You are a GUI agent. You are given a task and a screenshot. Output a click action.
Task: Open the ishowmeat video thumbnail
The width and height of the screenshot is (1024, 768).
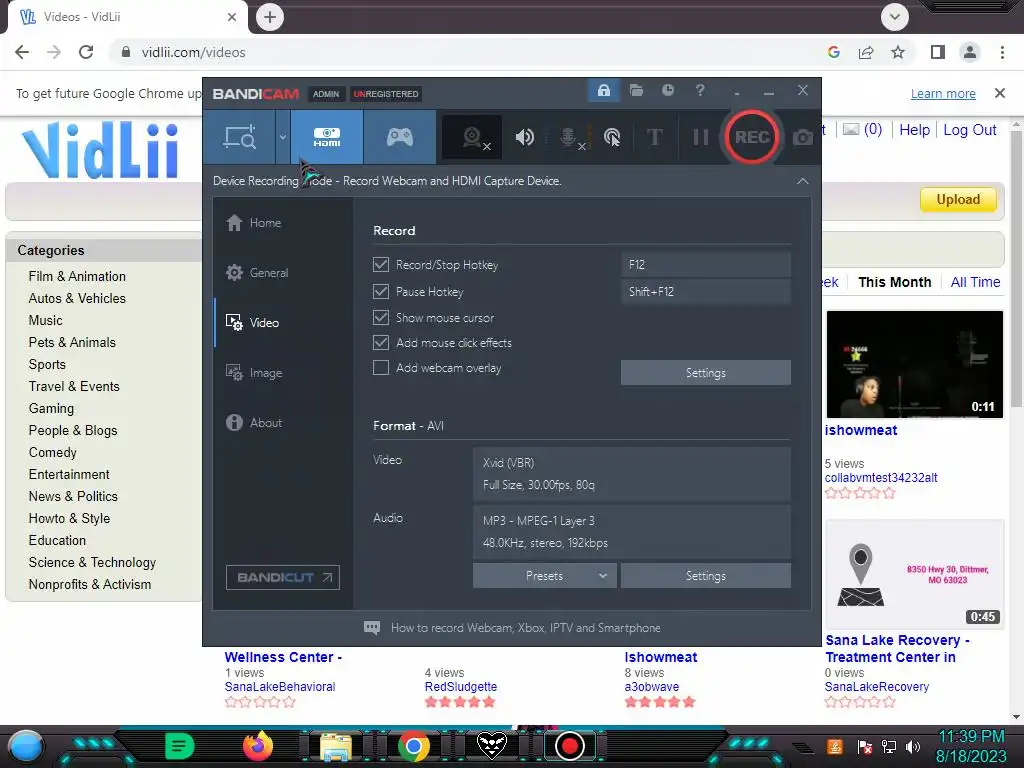tap(914, 364)
